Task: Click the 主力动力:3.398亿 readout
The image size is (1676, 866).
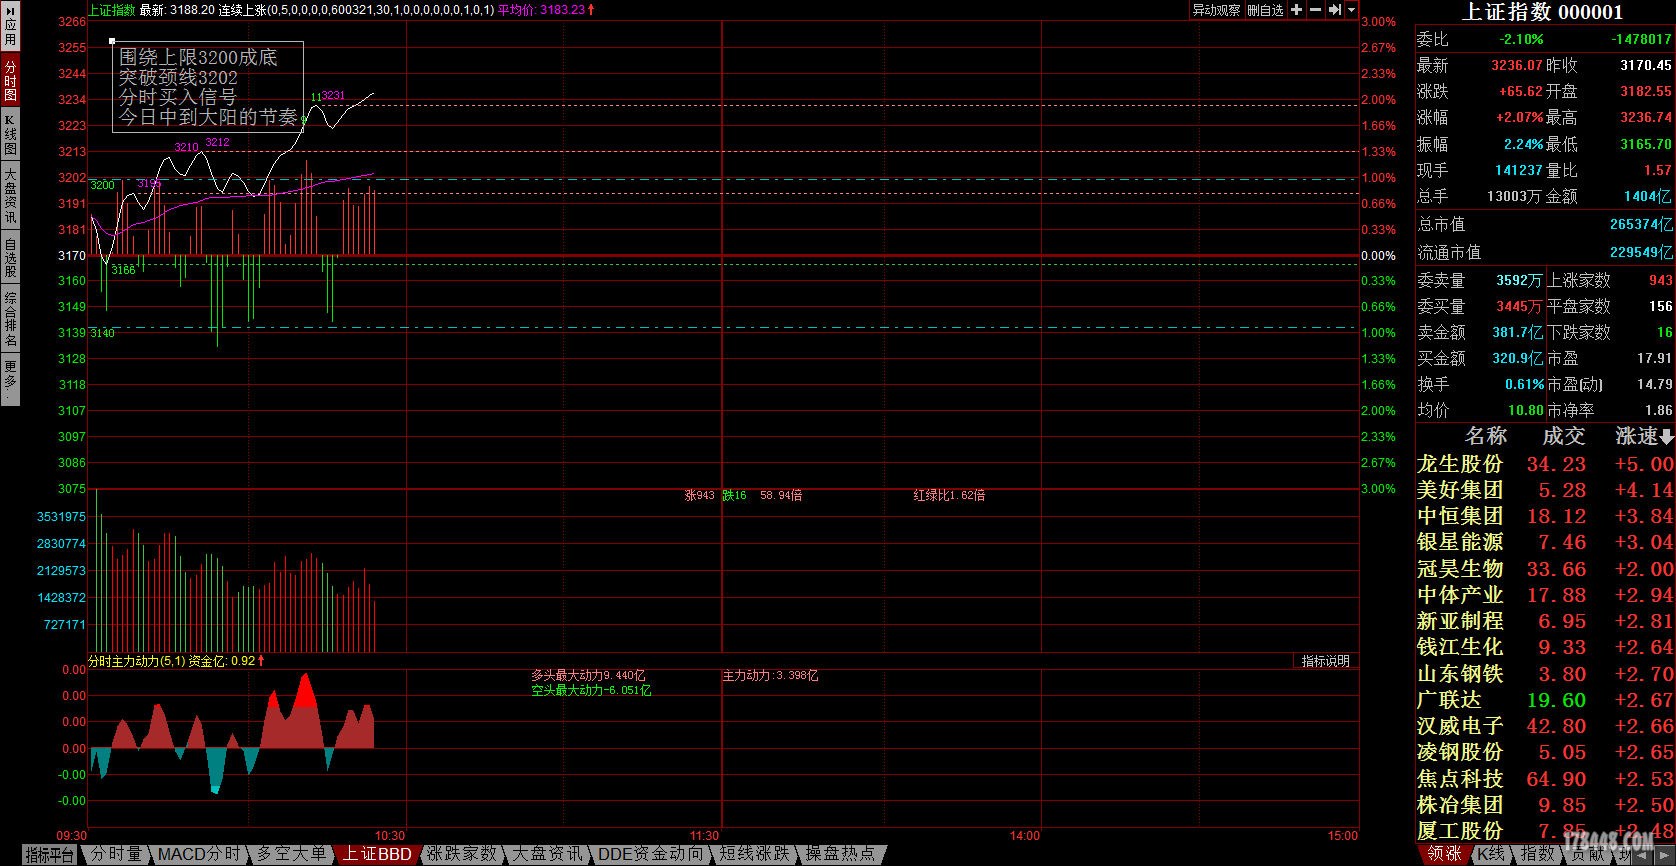Action: click(x=770, y=676)
